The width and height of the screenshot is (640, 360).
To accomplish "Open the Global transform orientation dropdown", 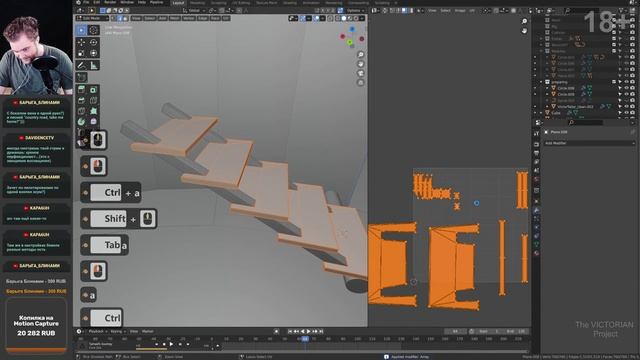I will click(194, 11).
